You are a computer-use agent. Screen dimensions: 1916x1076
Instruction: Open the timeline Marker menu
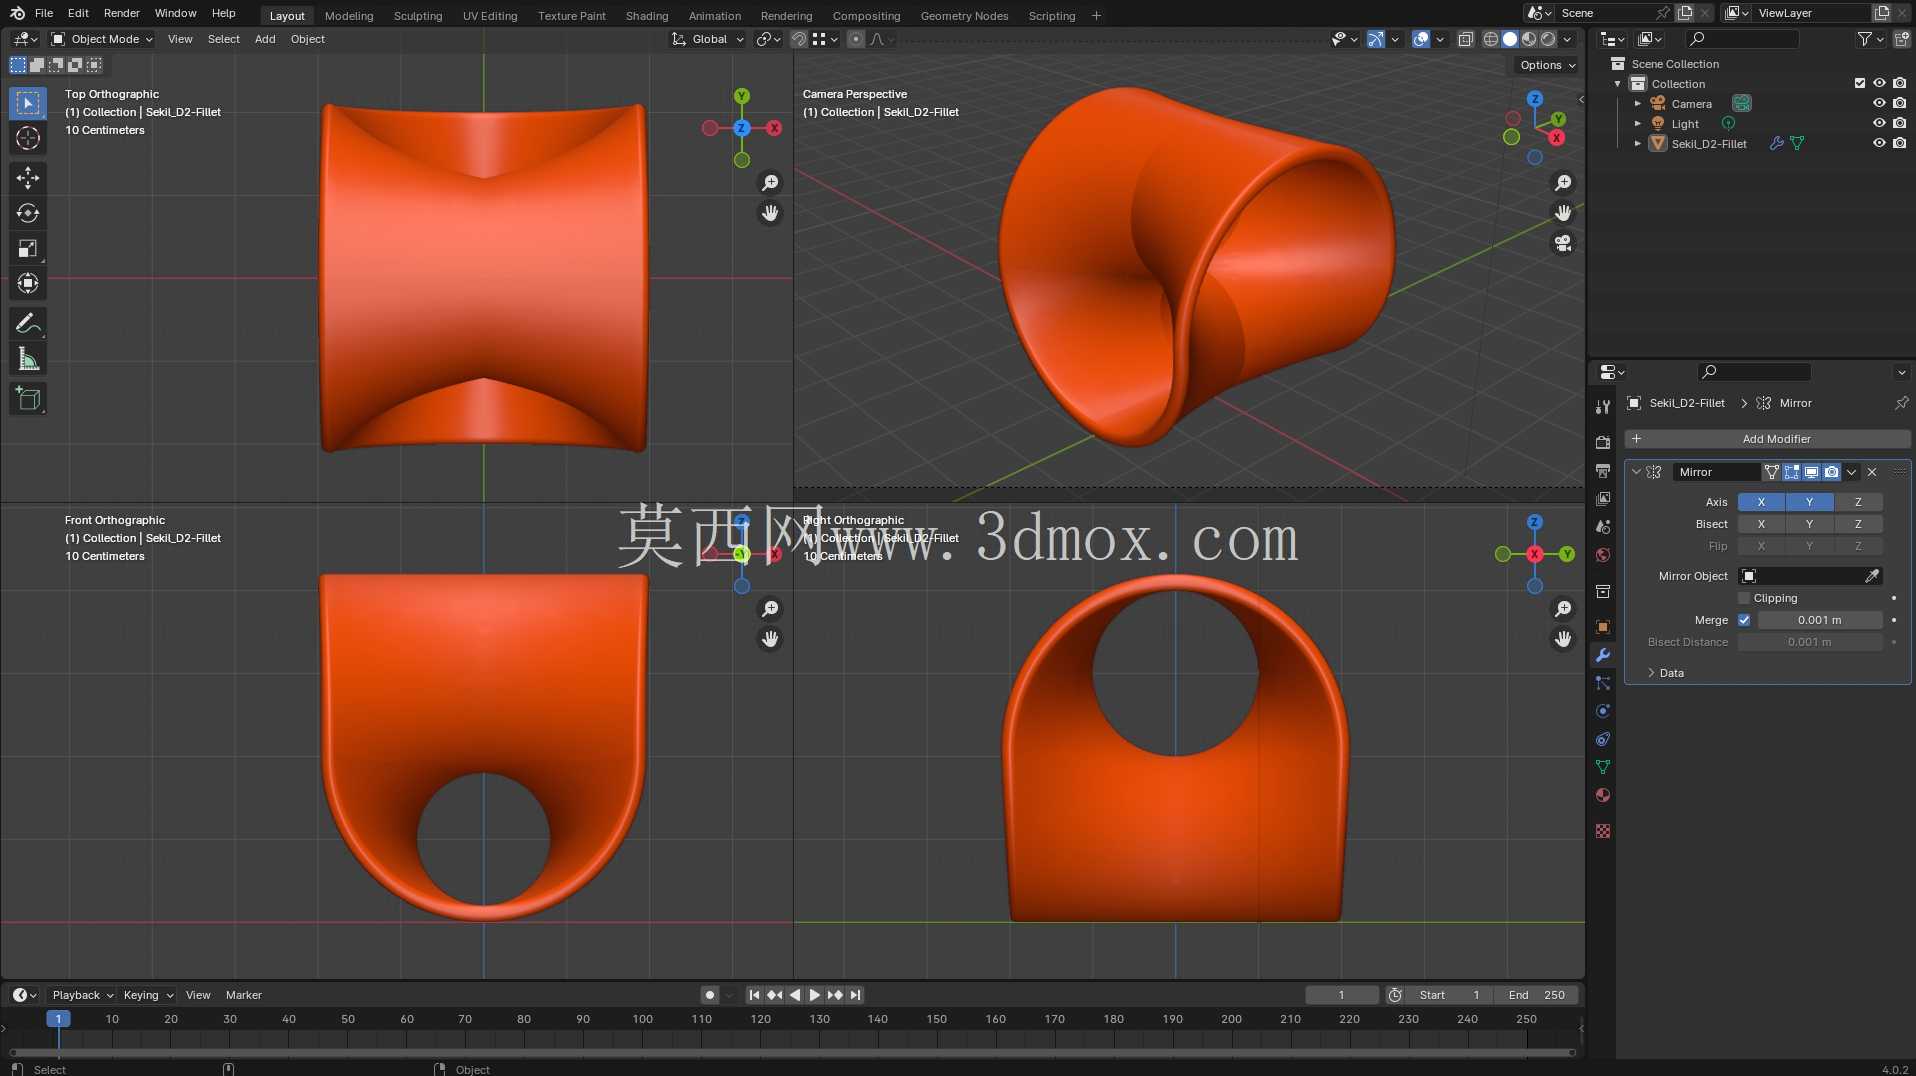(244, 995)
